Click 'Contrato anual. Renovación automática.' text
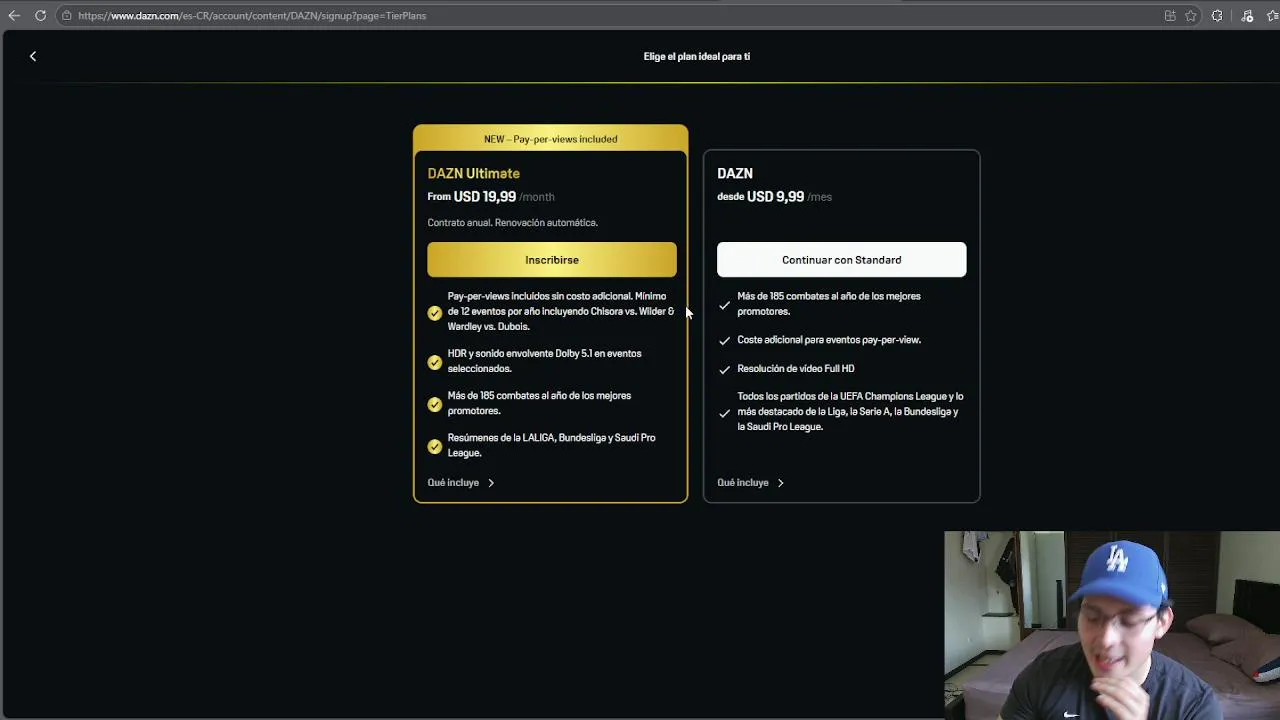 (512, 223)
